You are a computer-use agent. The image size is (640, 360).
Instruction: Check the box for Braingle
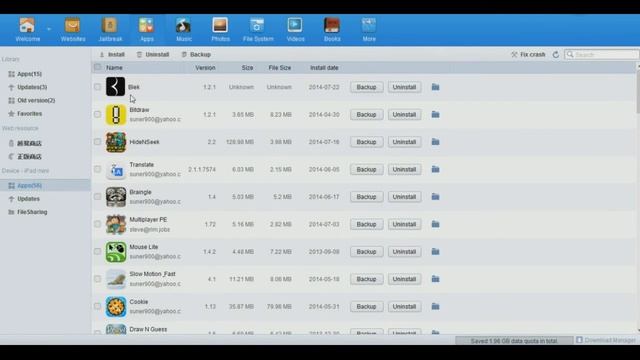[x=97, y=196]
